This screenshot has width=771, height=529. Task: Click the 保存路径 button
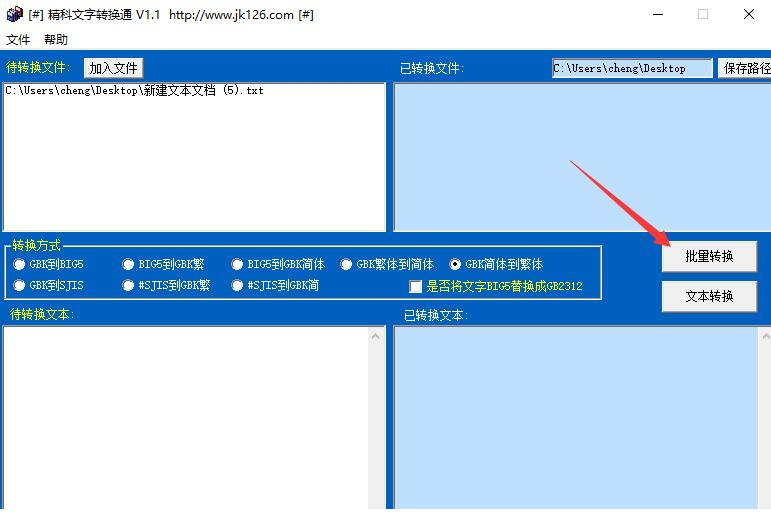(x=744, y=68)
